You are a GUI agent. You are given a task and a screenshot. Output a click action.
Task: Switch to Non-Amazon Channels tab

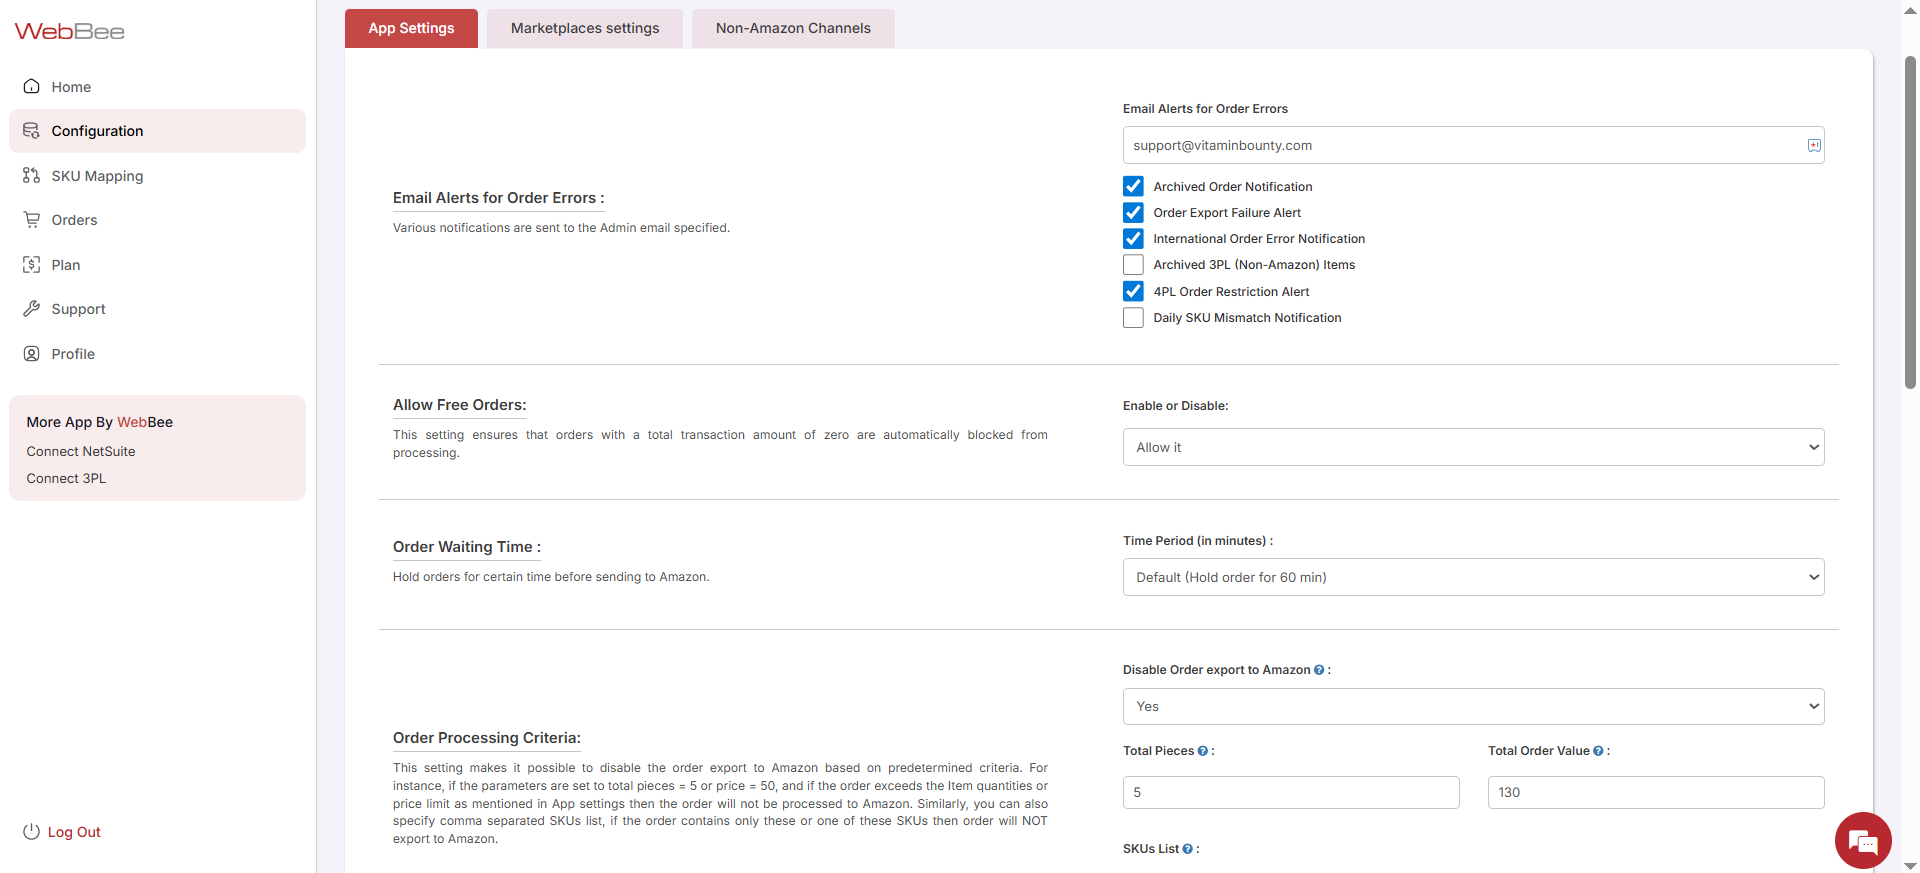[793, 28]
